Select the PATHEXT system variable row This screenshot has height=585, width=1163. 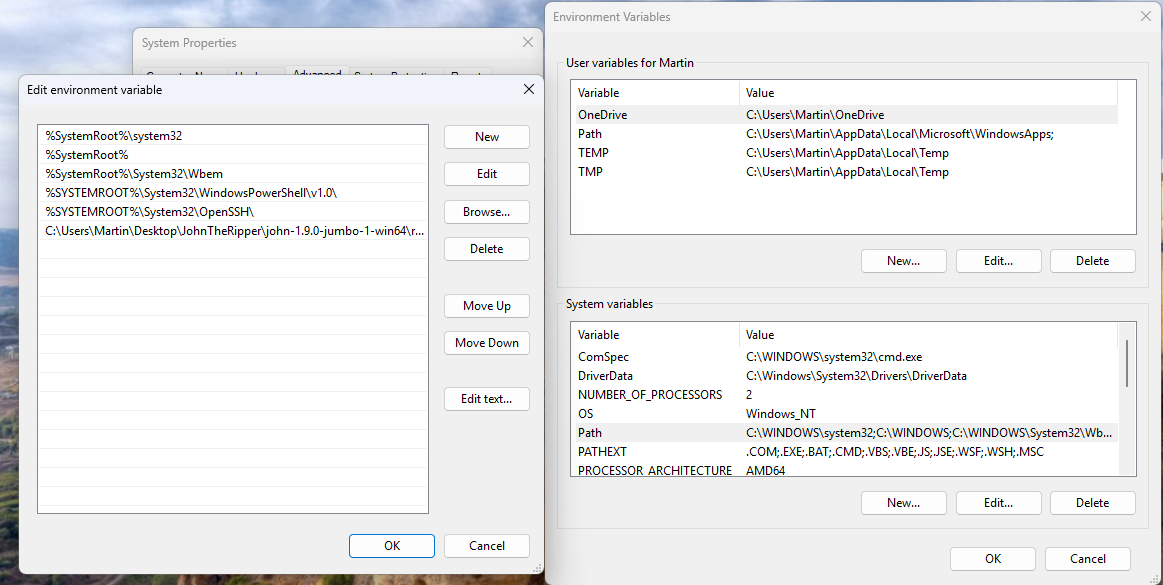point(844,452)
